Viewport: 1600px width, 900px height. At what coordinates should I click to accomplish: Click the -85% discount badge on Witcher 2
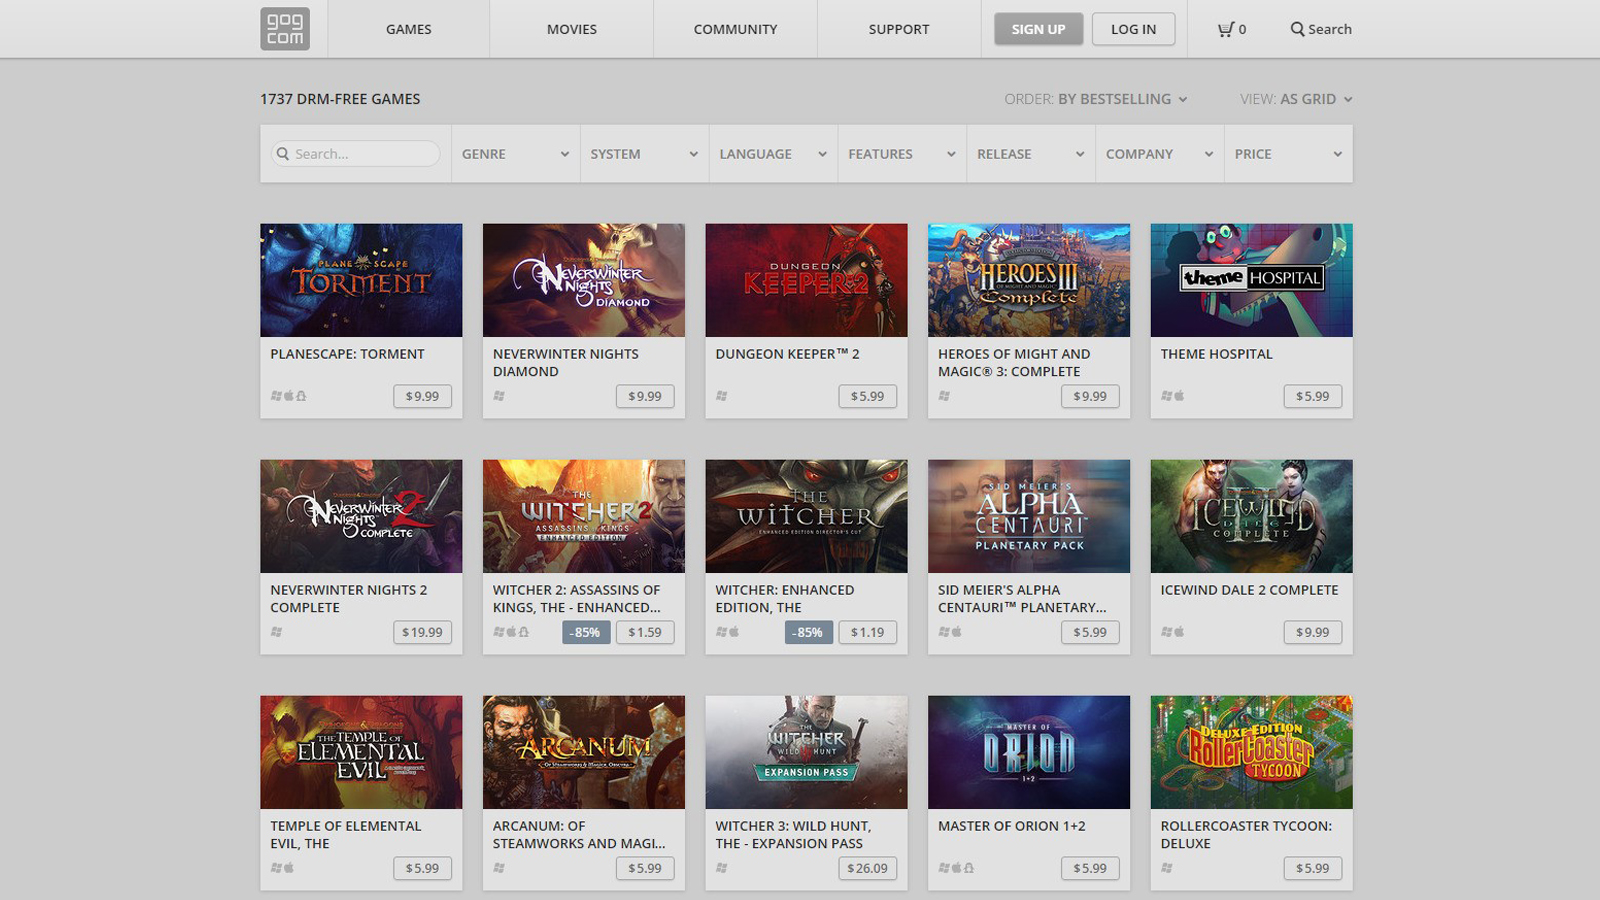coord(586,632)
